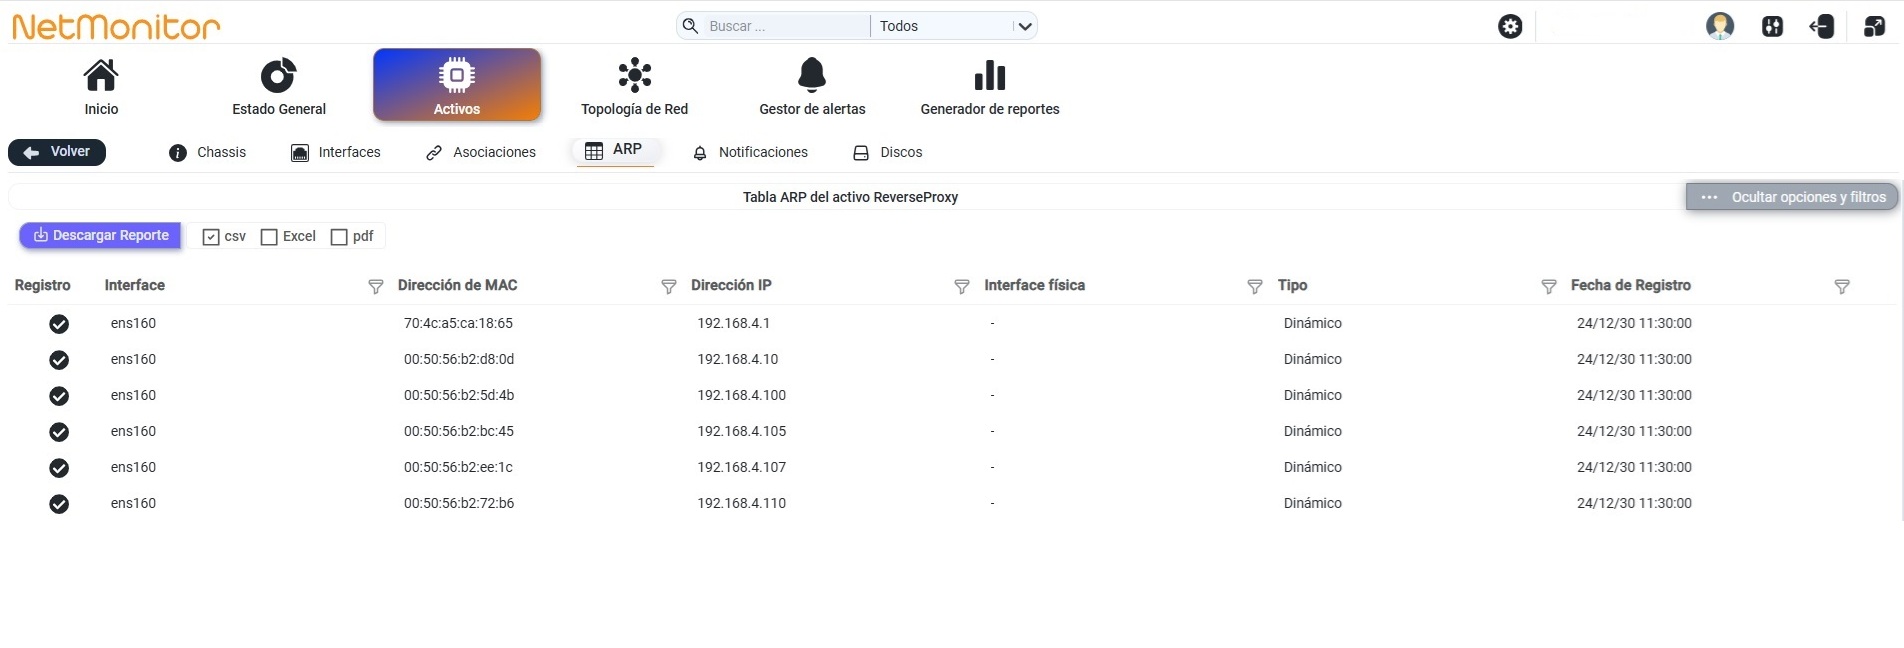Click the logout arrow icon
The height and width of the screenshot is (648, 1904).
click(x=1822, y=26)
